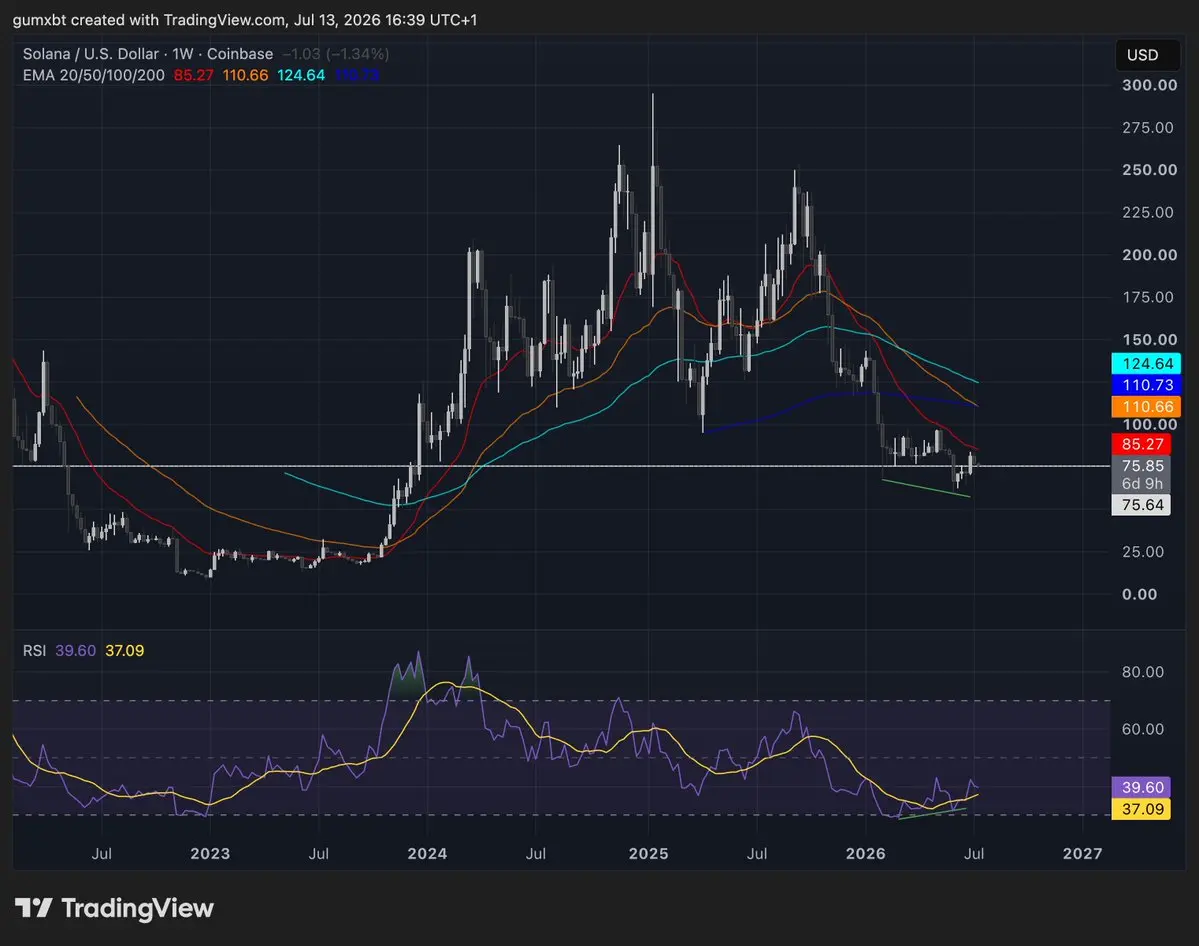Click the 2023 label on time axis

coord(210,853)
